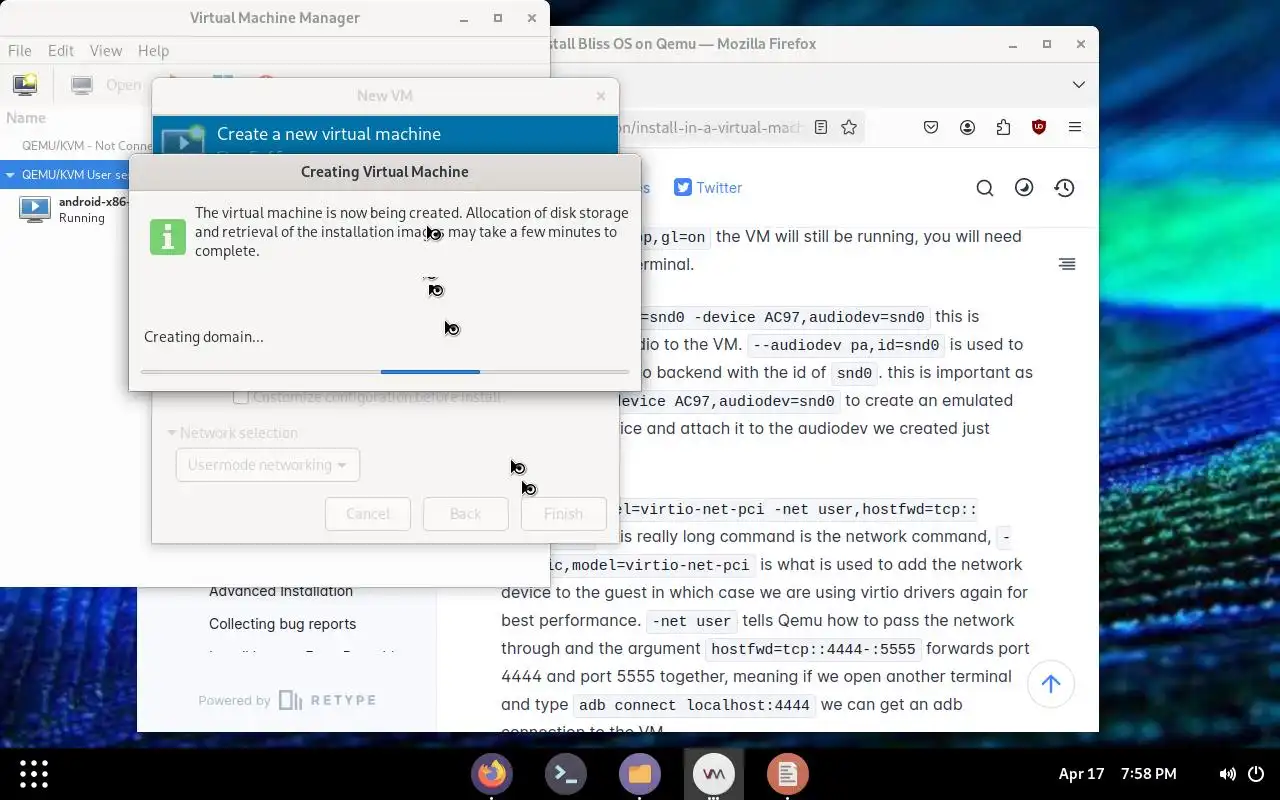Open the system volume and power menu
The image size is (1280, 800).
[x=1243, y=773]
